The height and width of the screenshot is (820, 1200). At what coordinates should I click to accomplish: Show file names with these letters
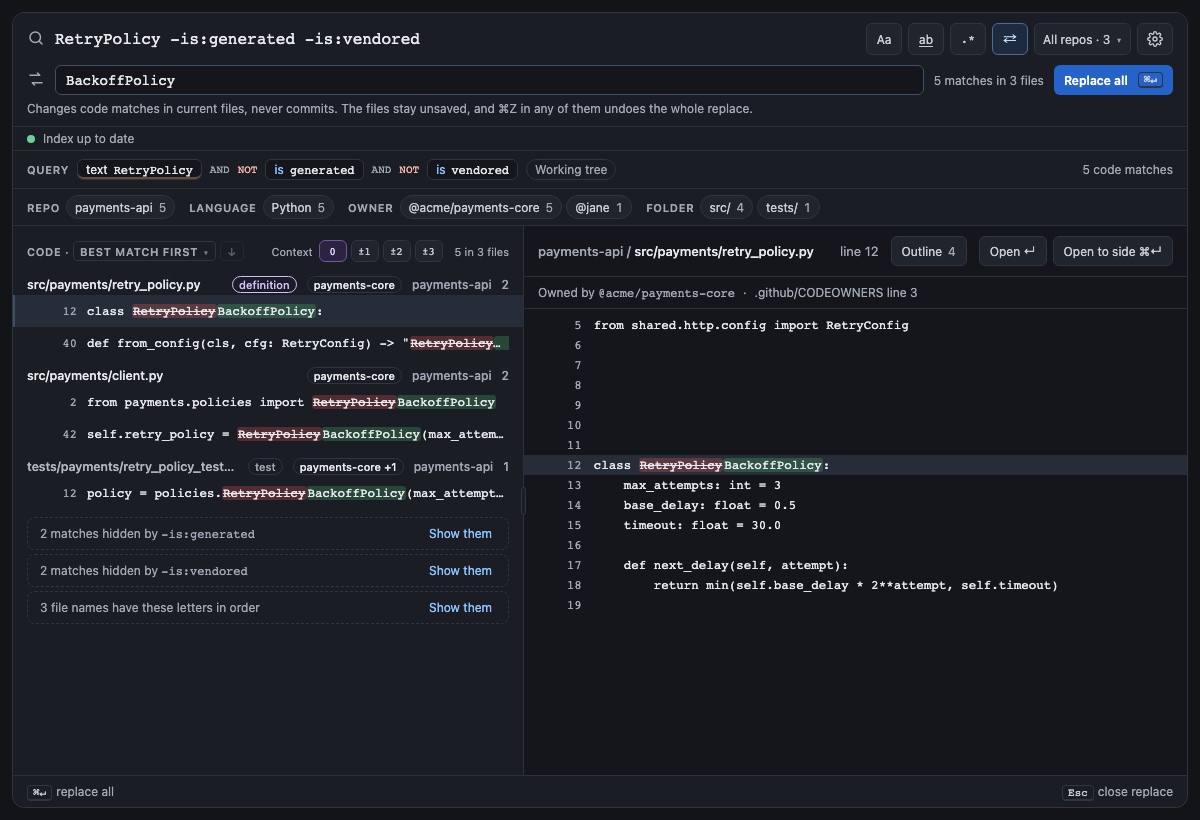pos(460,608)
